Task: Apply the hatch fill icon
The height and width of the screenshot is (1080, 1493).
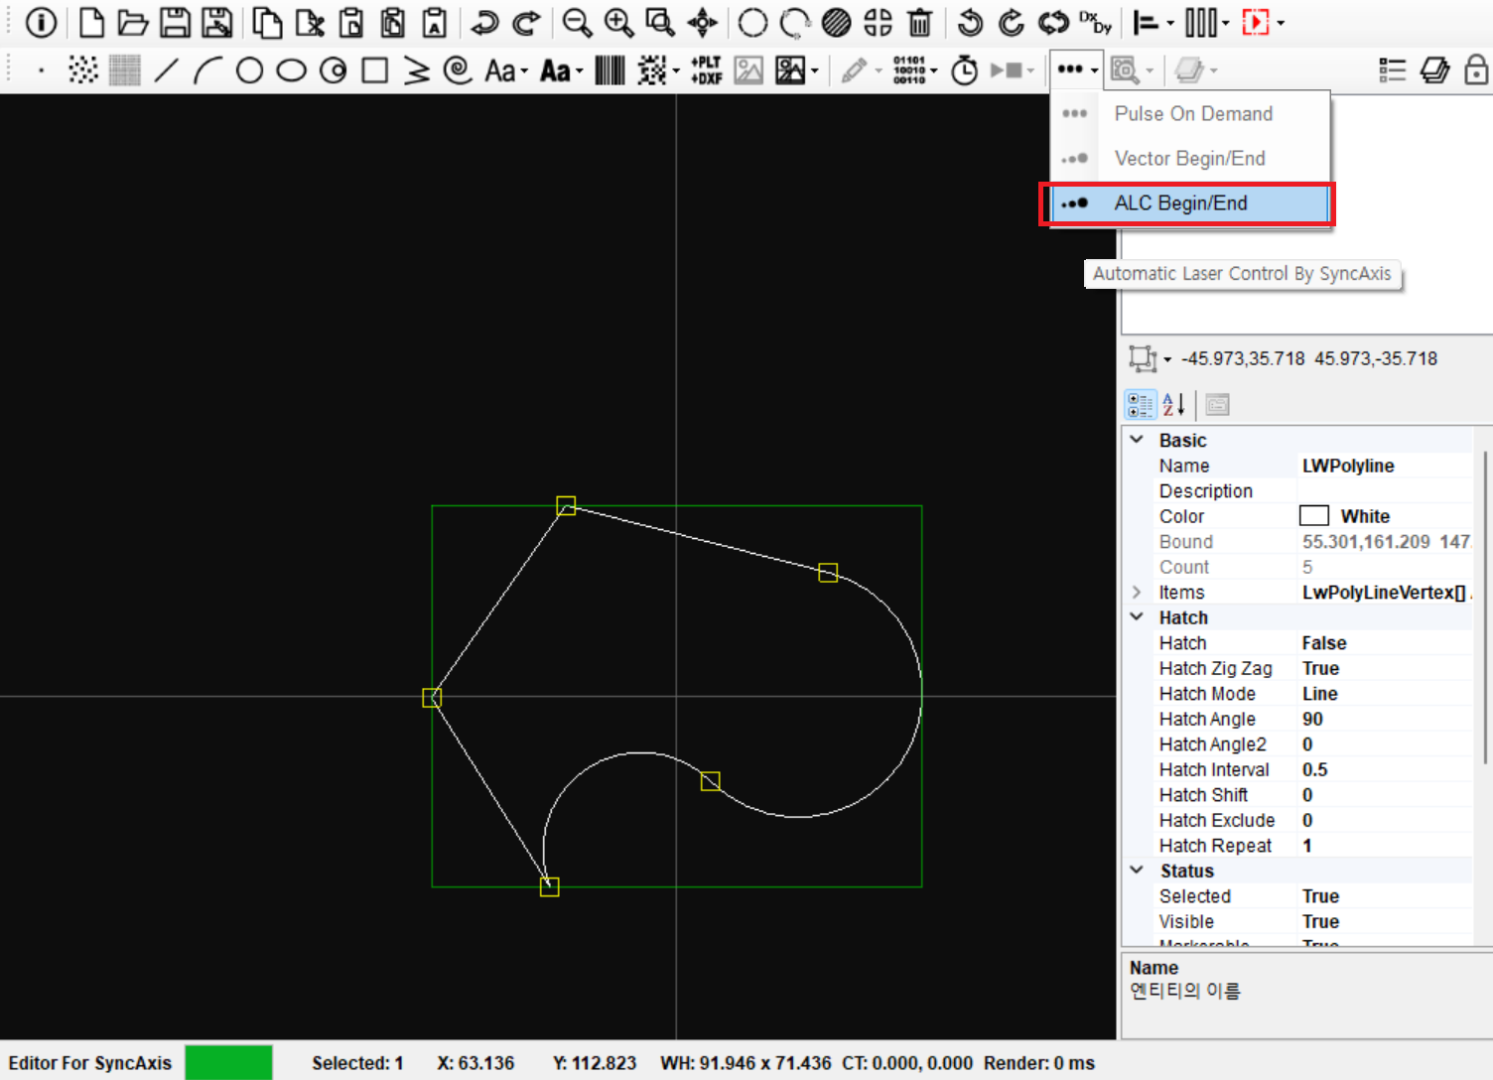Action: tap(836, 22)
